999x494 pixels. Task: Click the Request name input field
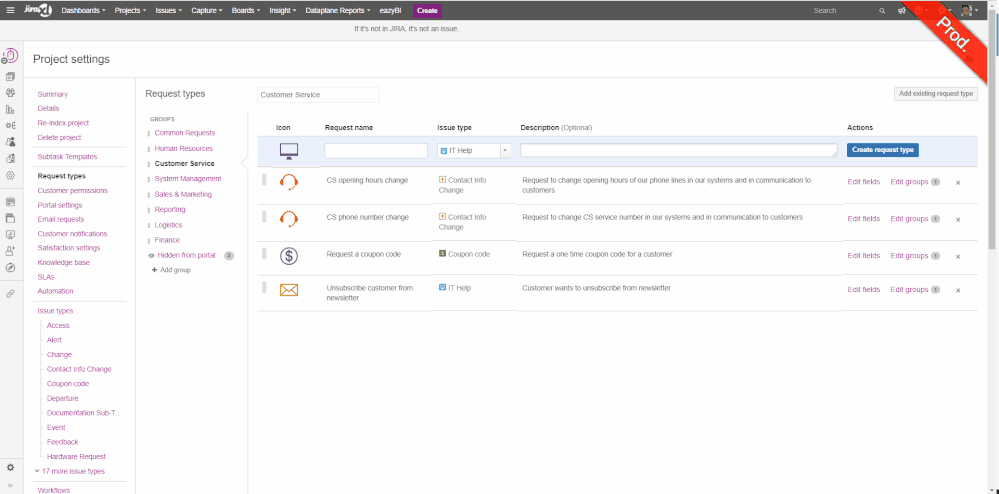tap(376, 150)
